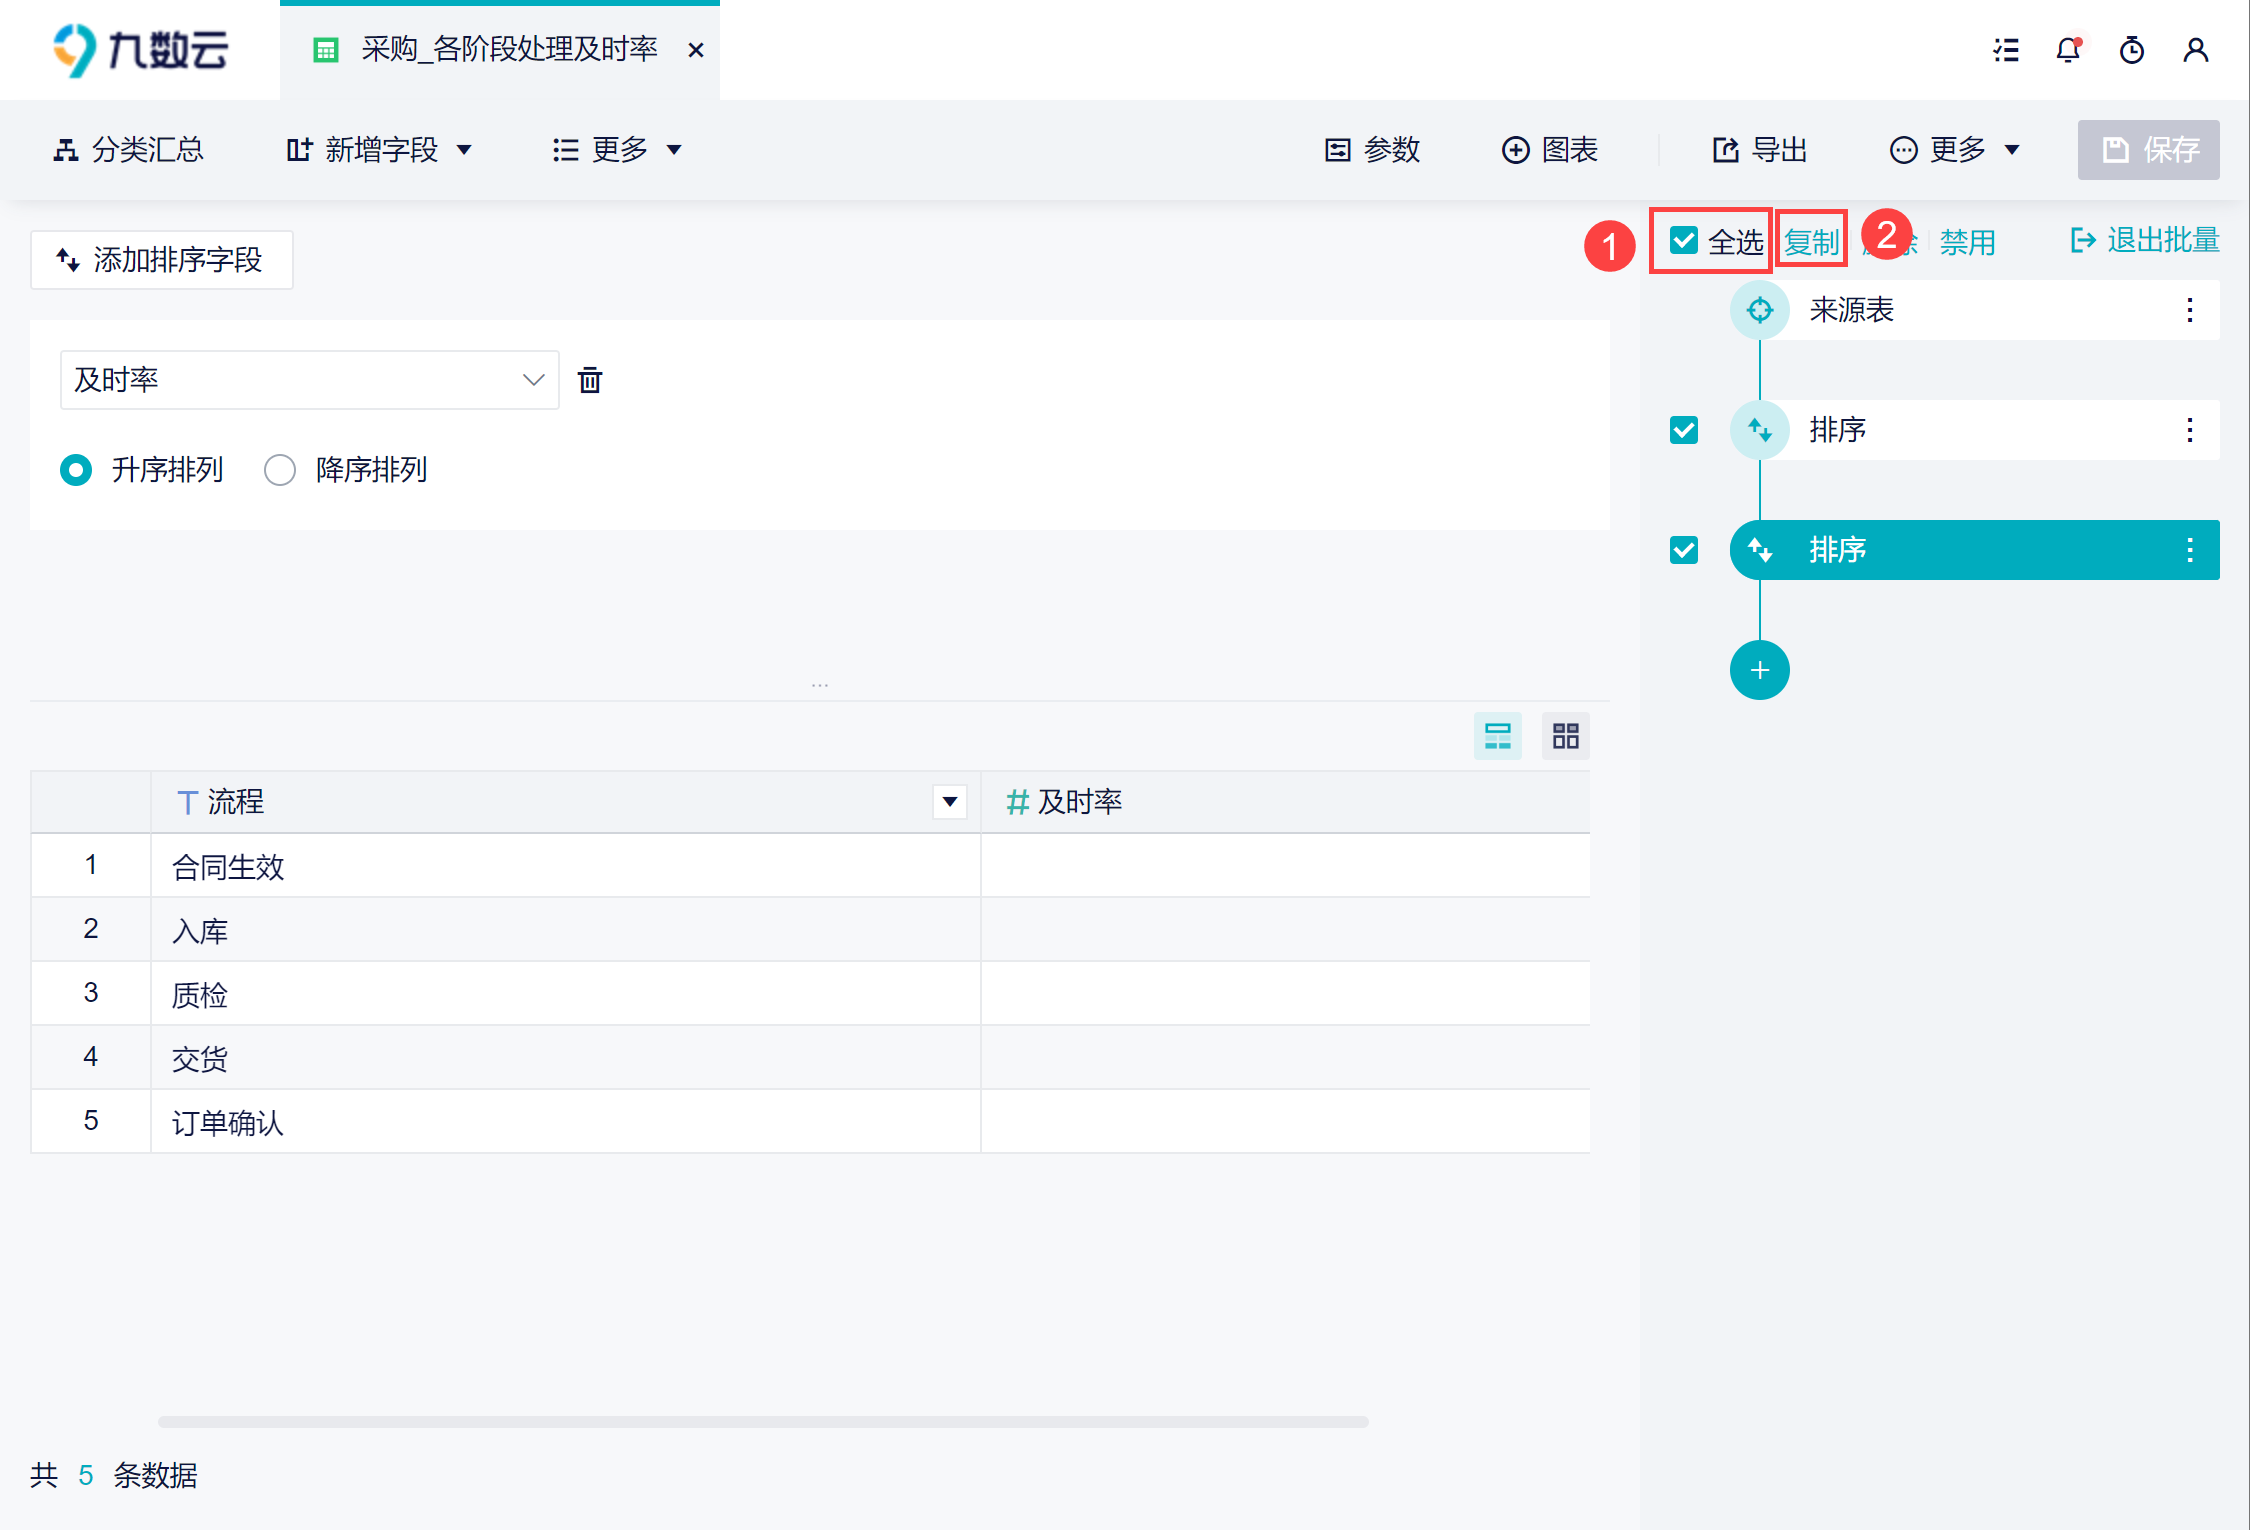Open 流程 column header dropdown arrow
This screenshot has height=1530, width=2250.
[950, 801]
